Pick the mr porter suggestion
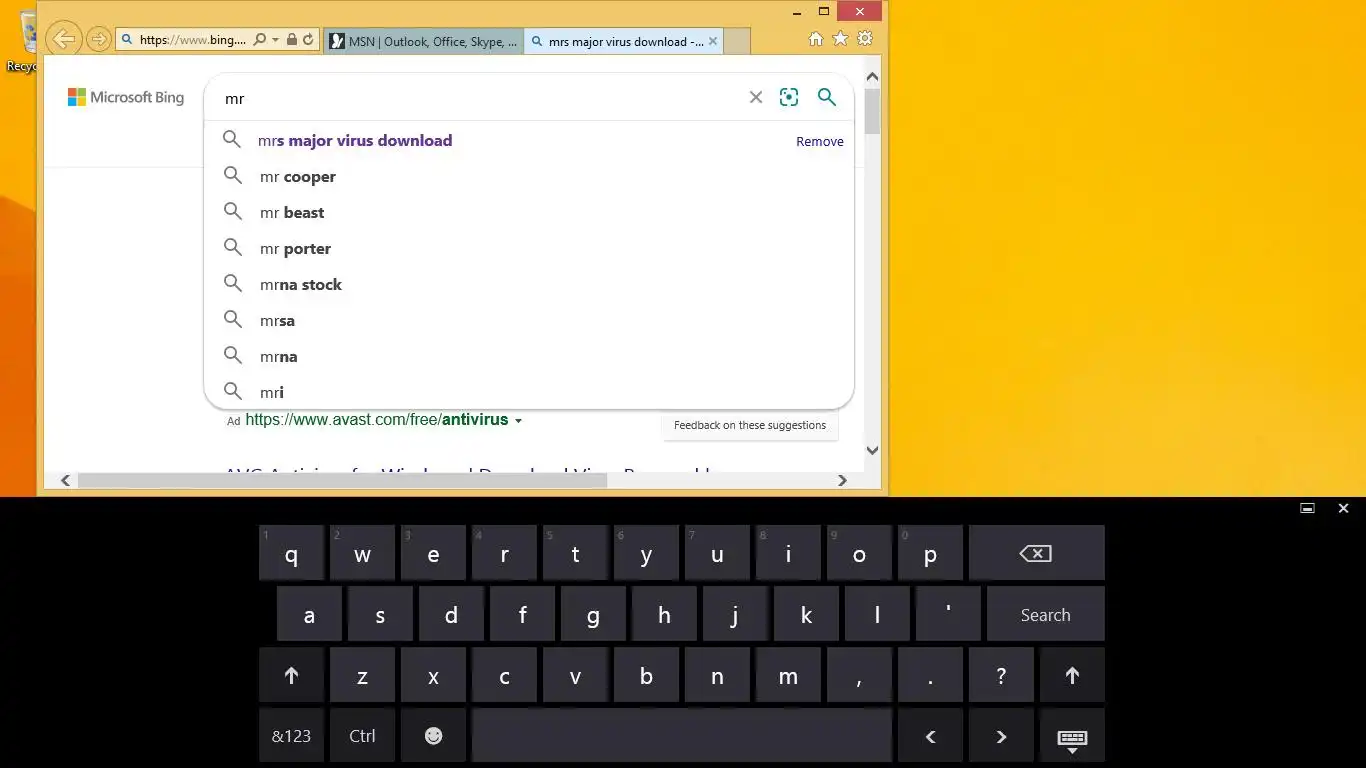Screen dimensions: 1366x768 click(529, 249)
